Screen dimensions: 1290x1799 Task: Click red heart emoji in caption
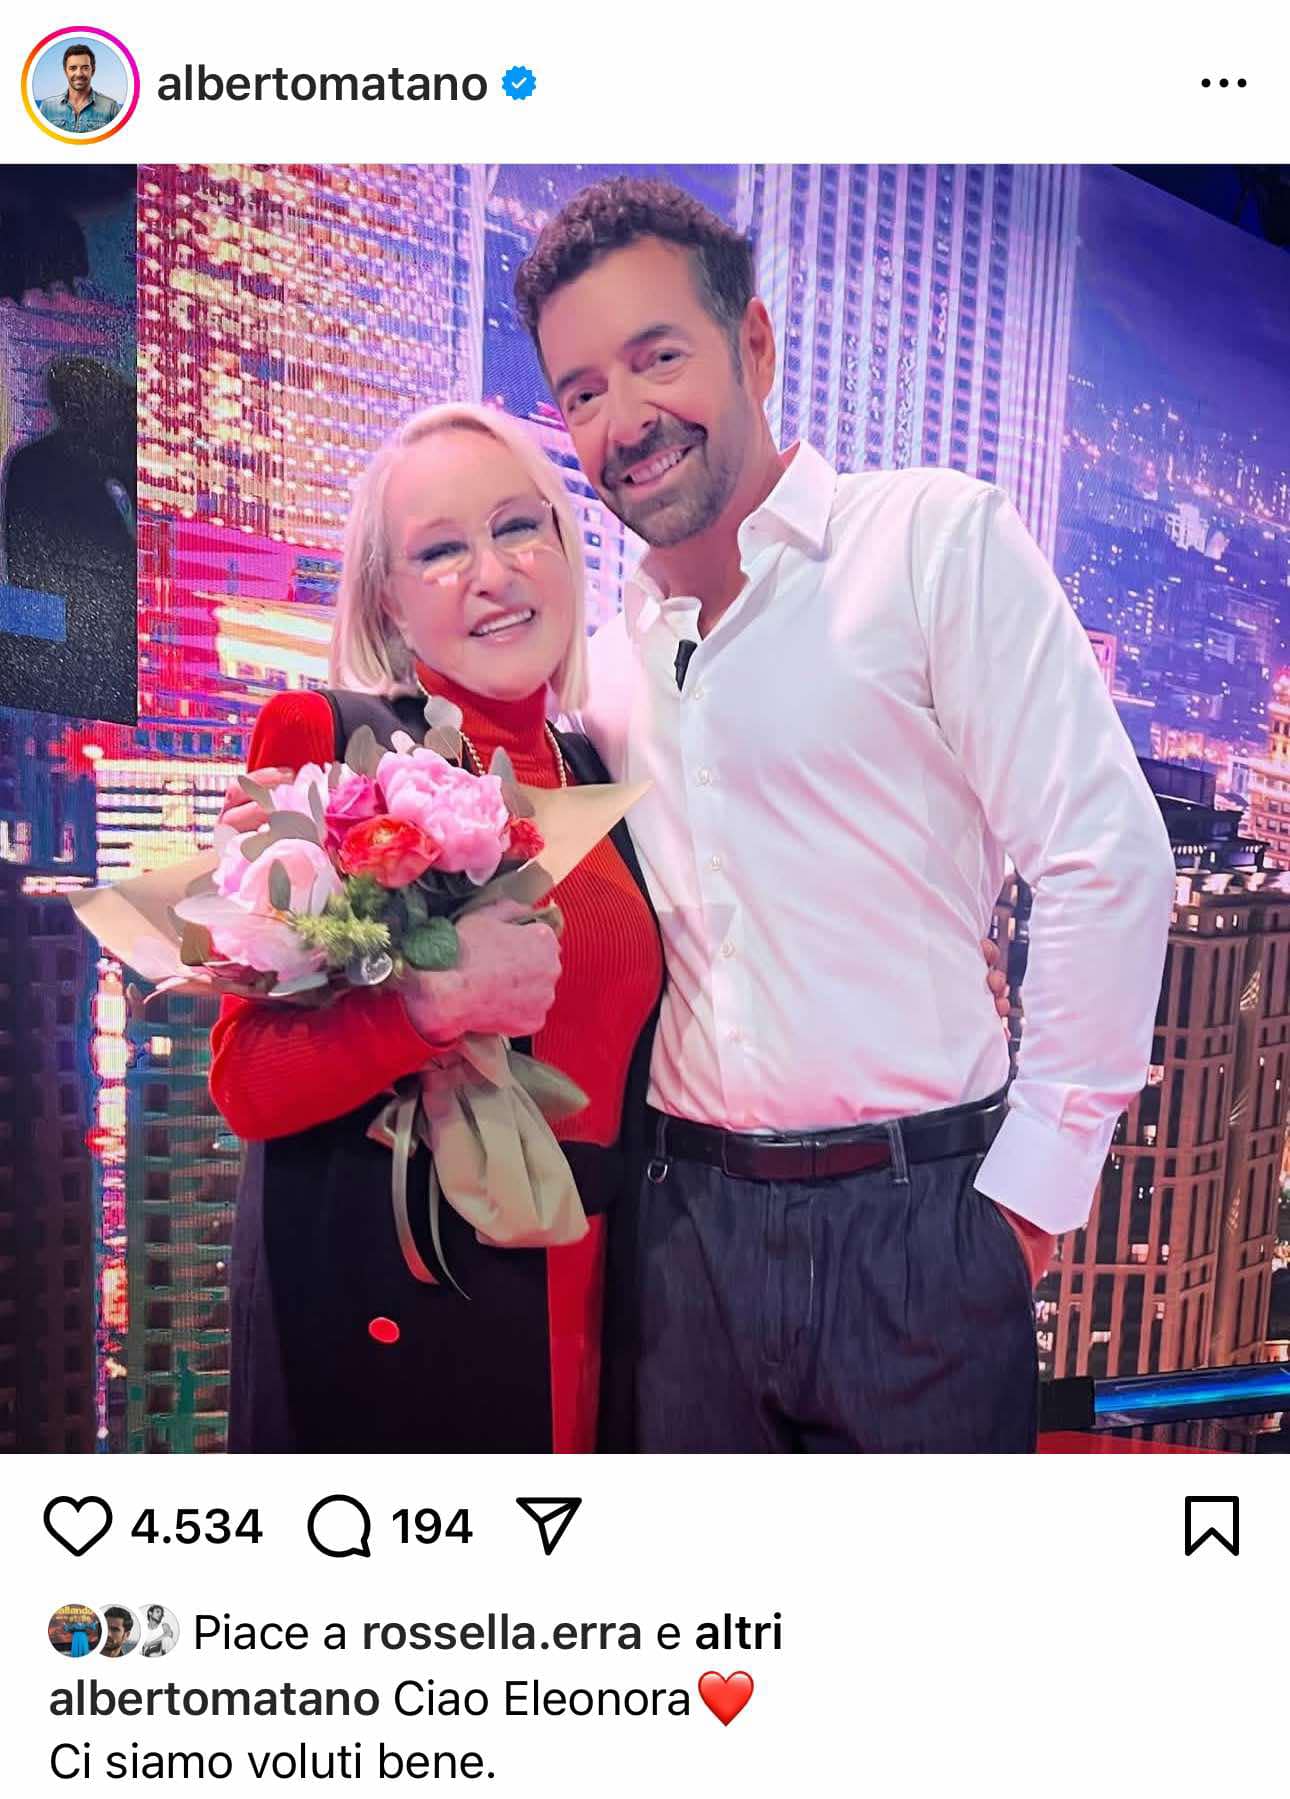coord(725,1700)
